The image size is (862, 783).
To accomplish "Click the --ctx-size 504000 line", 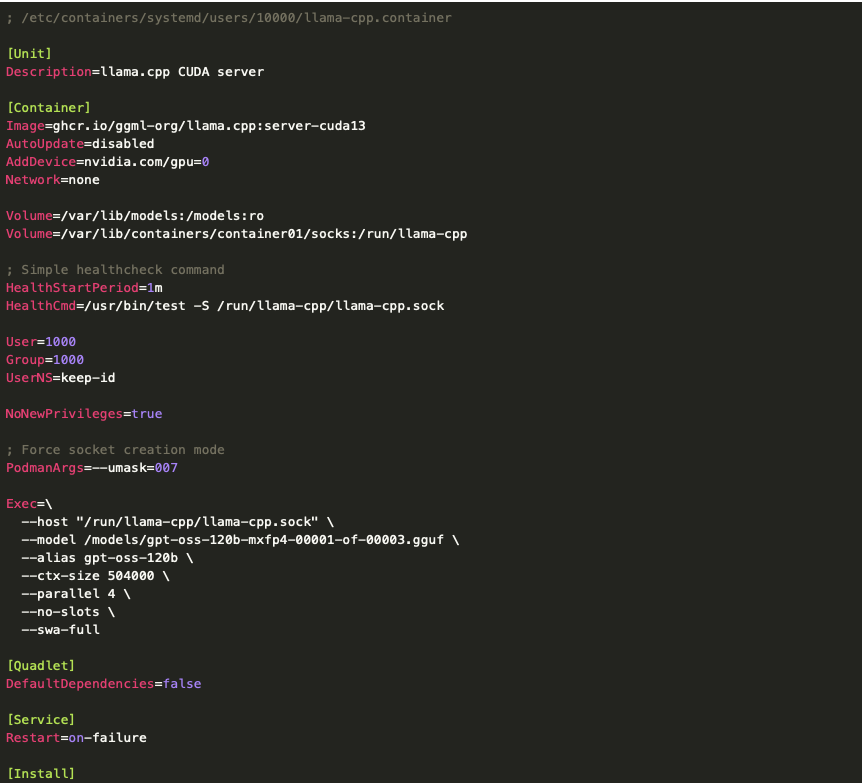I will pos(96,576).
